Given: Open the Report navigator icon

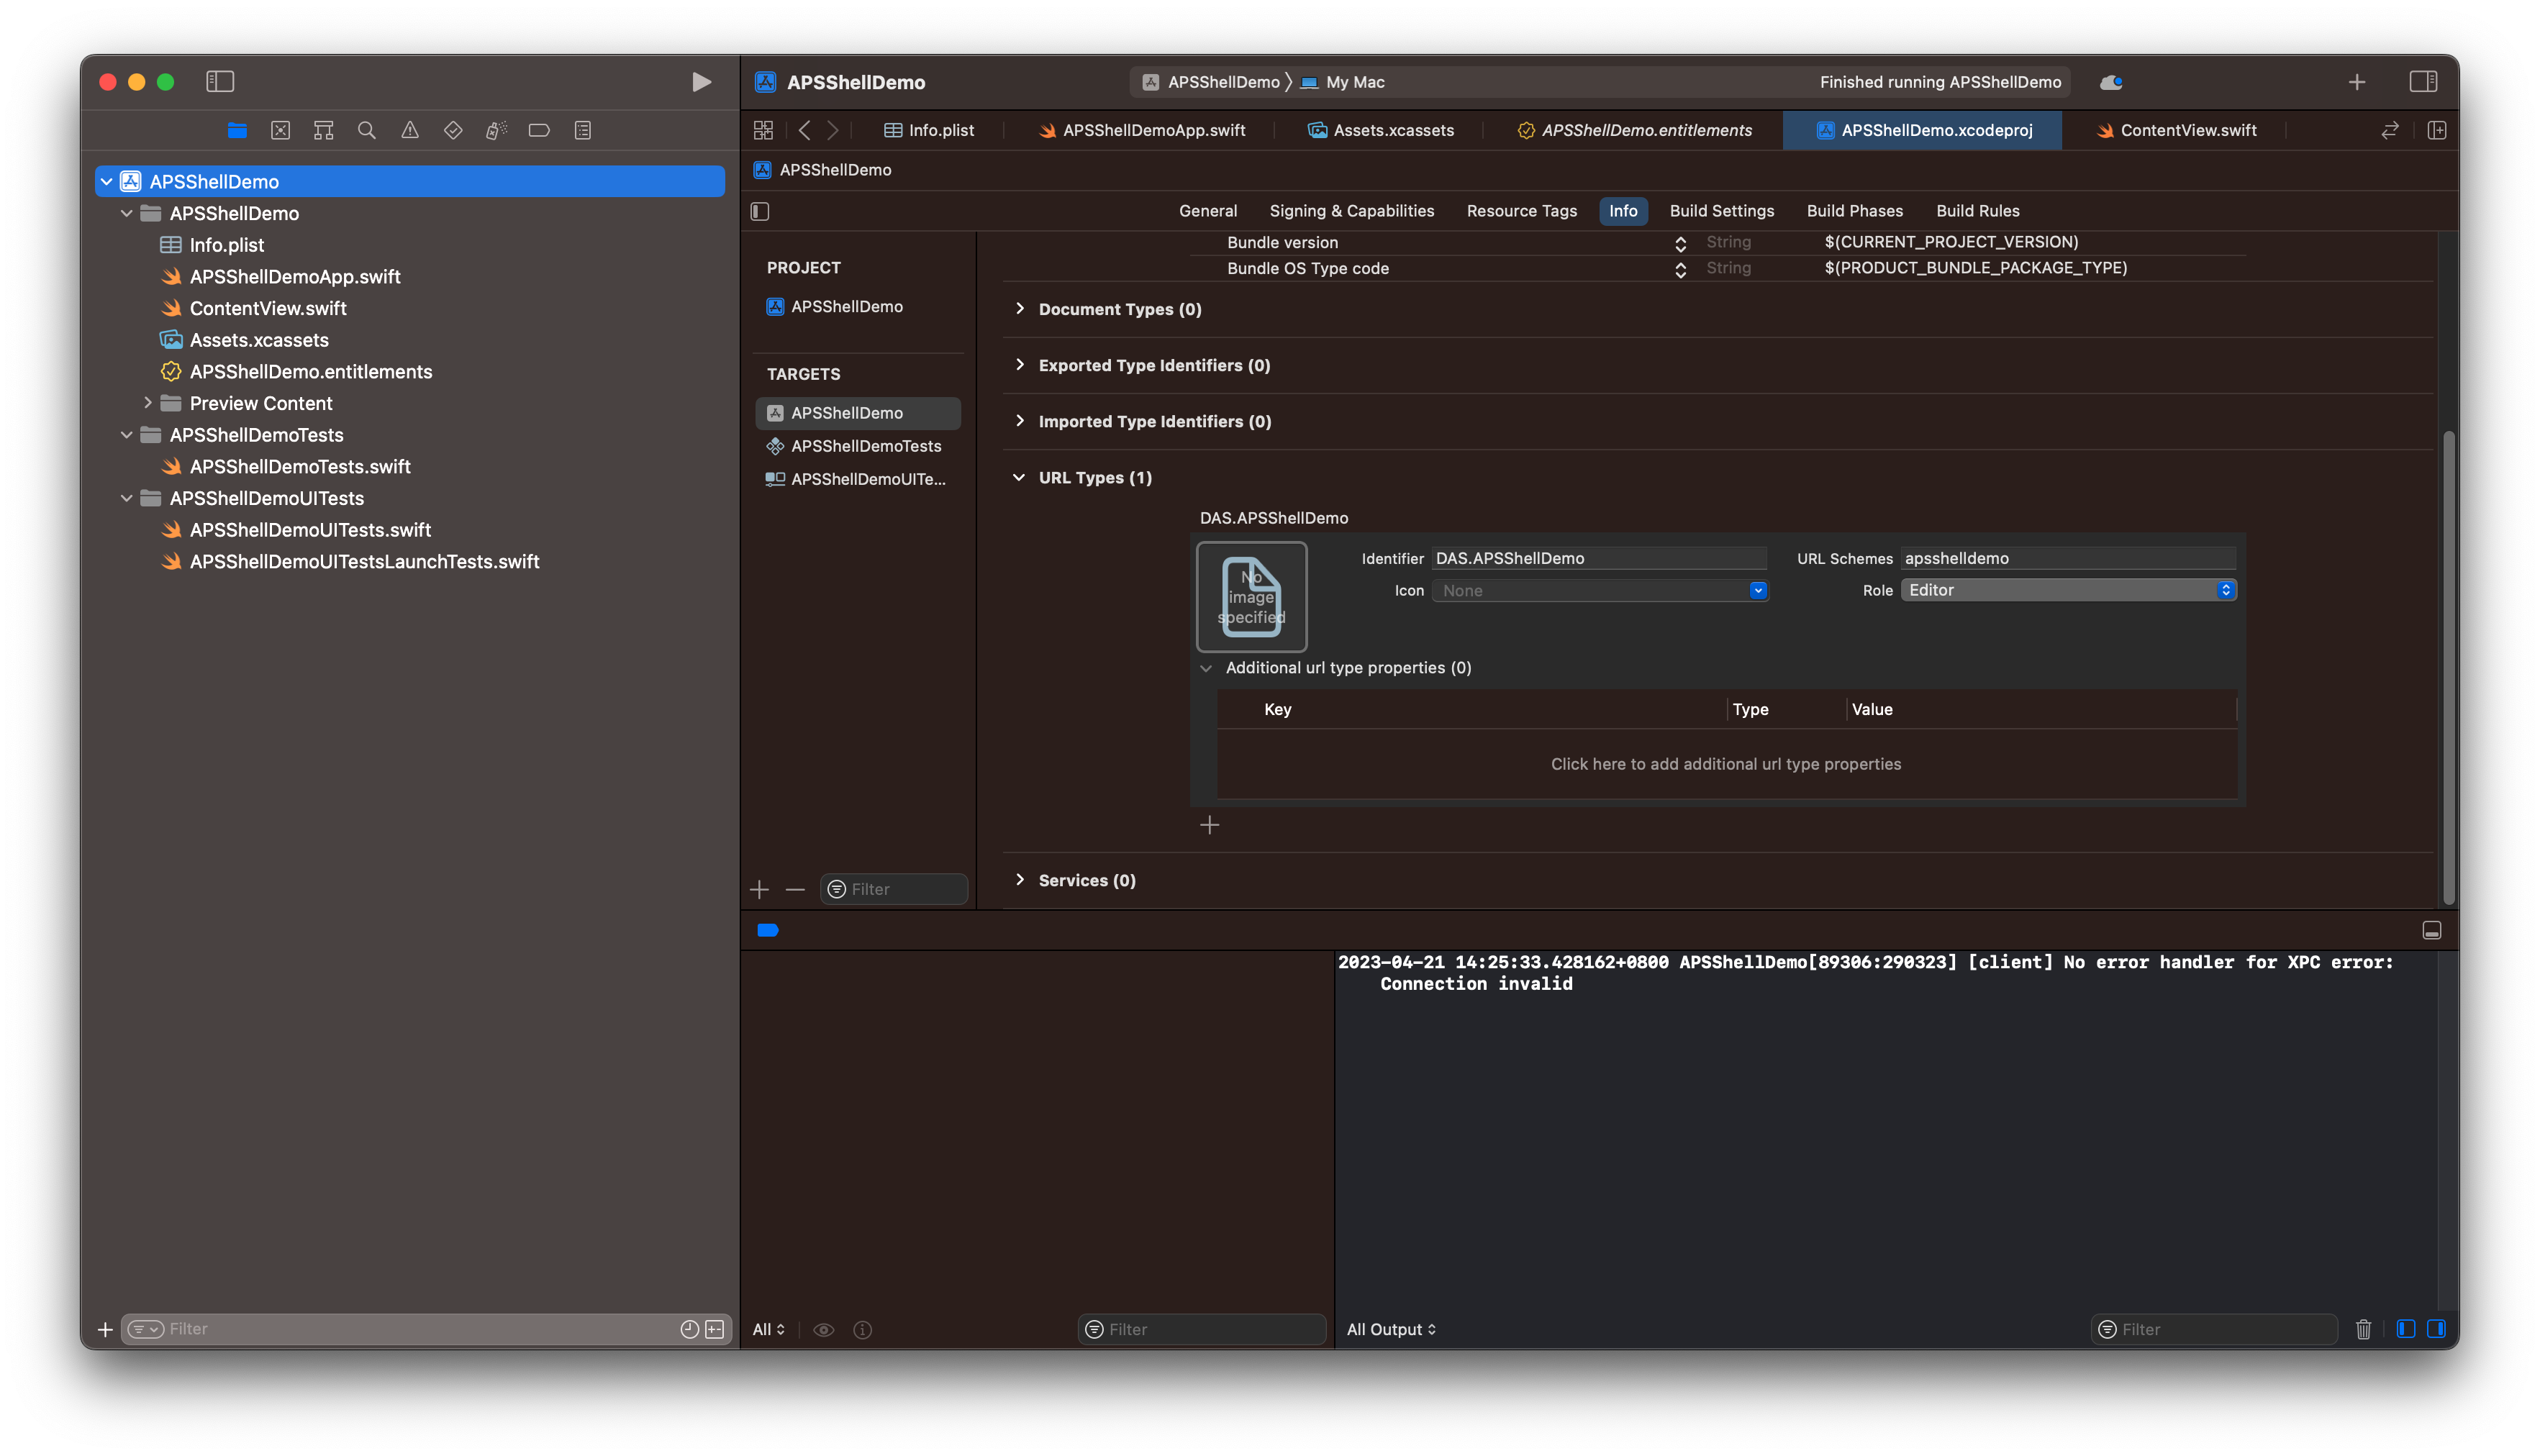Looking at the screenshot, I should (x=583, y=130).
